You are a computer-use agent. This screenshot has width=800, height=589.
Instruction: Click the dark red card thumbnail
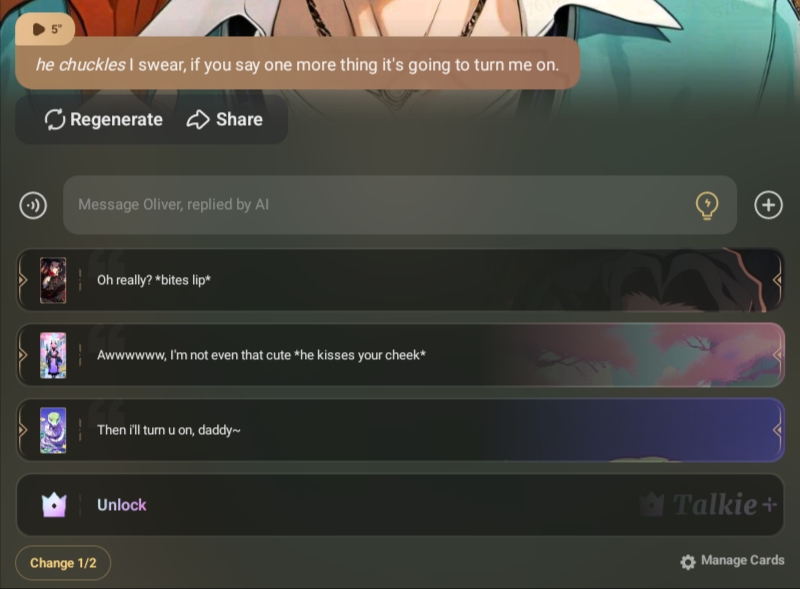pyautogui.click(x=53, y=281)
